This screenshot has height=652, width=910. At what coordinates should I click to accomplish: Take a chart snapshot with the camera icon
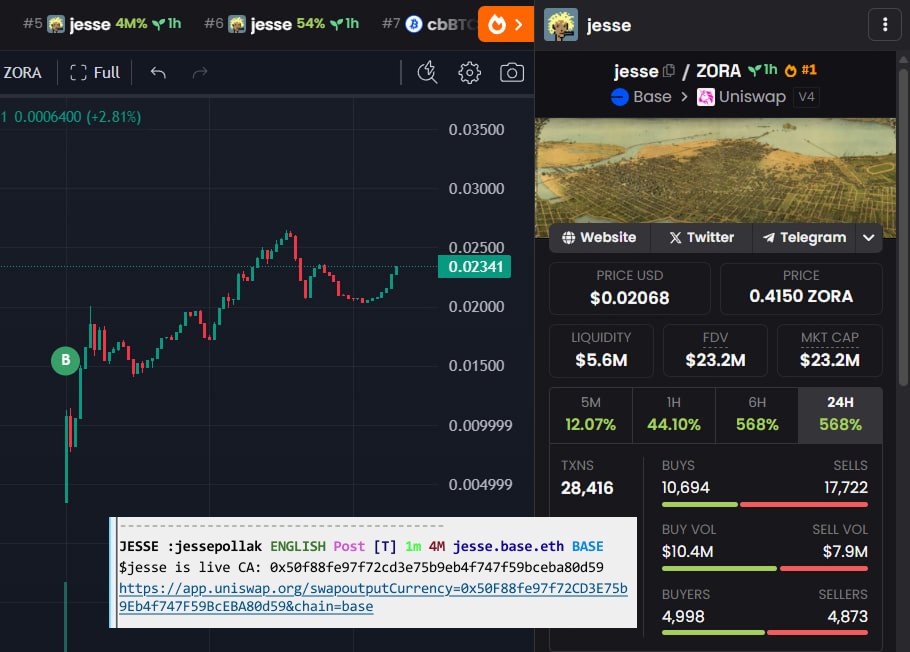511,72
